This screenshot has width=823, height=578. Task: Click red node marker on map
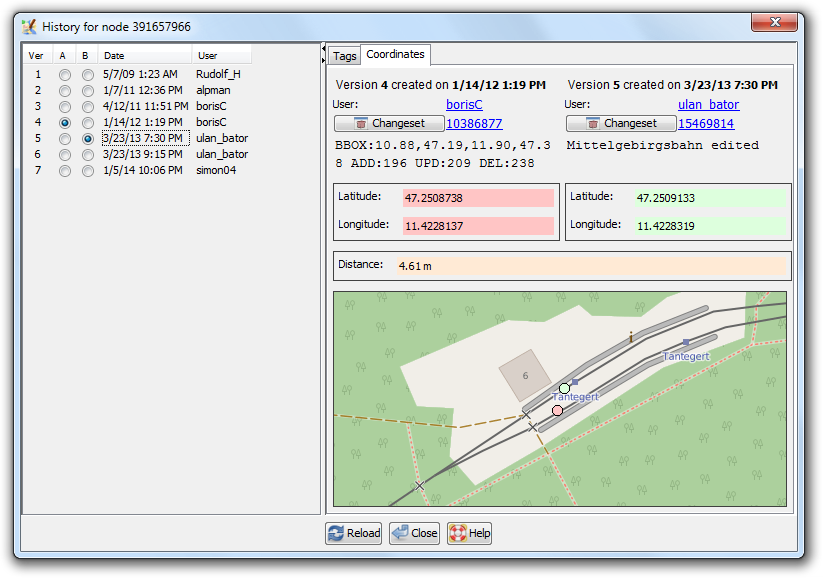(557, 411)
